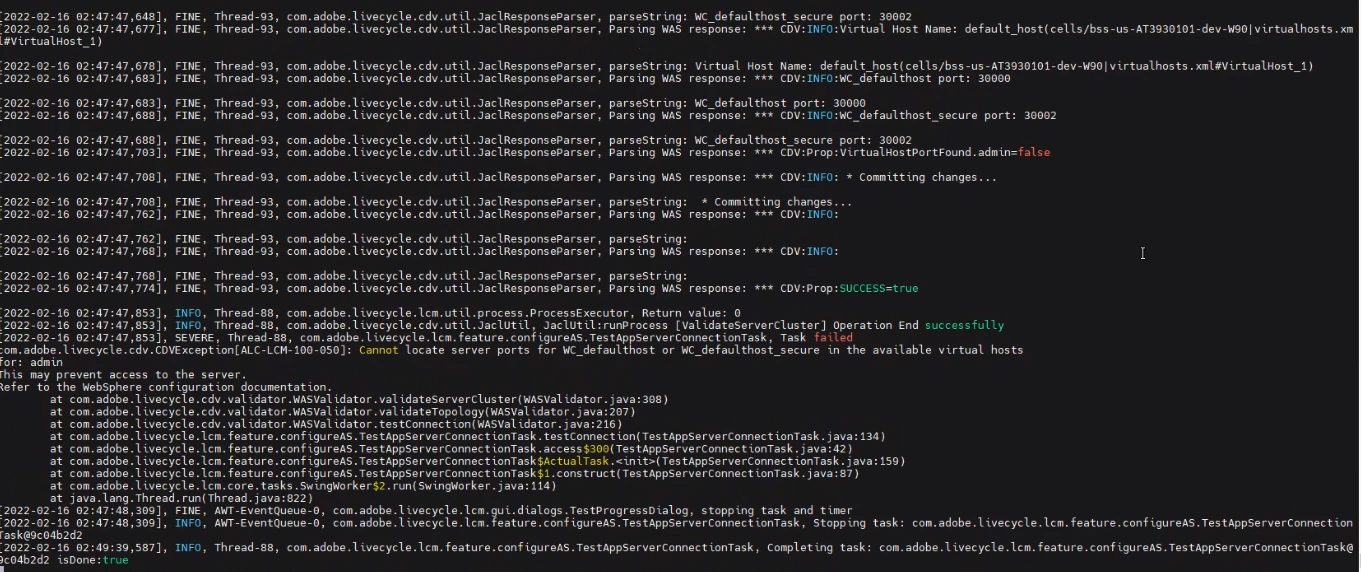Click 'ProcessExecutor, Return value: 0' text
Image resolution: width=1361 pixels, height=572 pixels.
[x=634, y=313]
